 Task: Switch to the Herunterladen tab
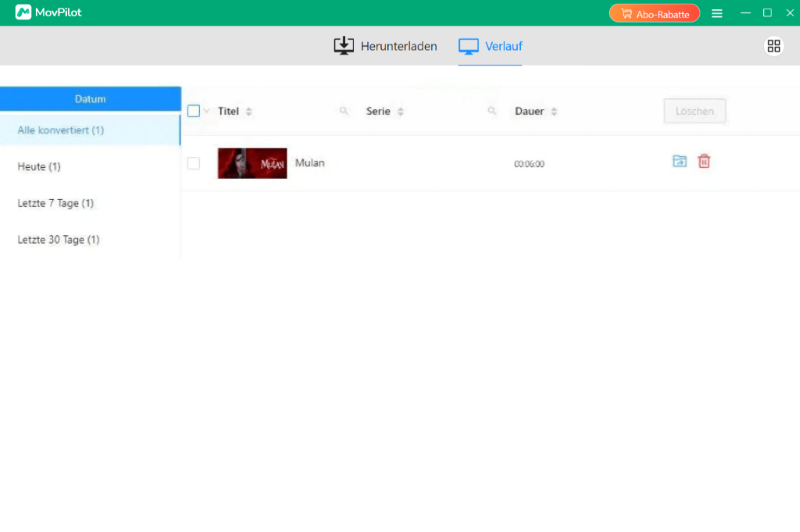[385, 46]
